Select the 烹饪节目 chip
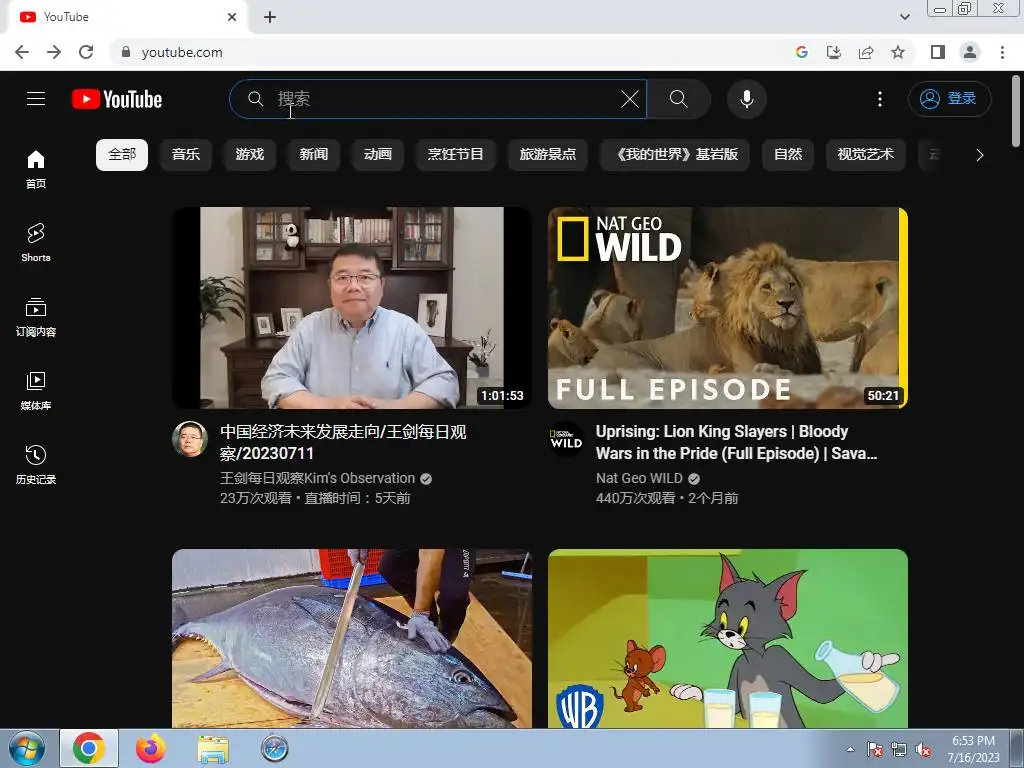The image size is (1024, 768). coord(455,155)
